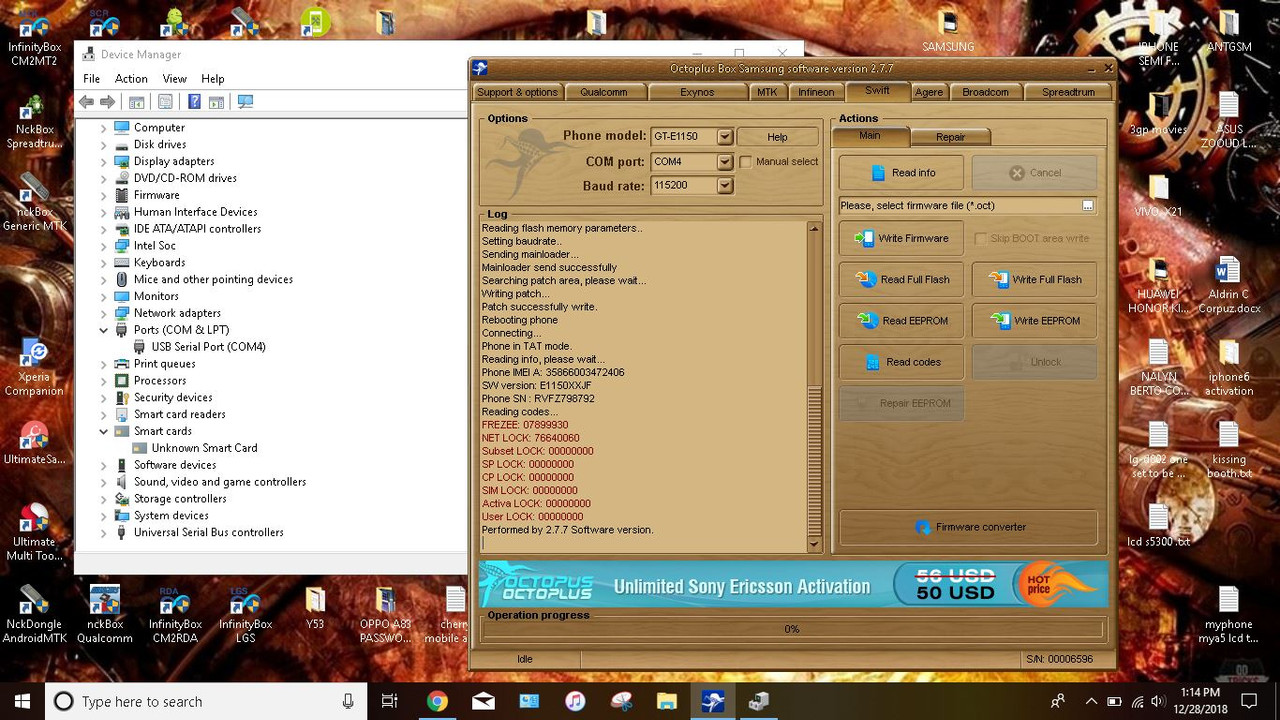This screenshot has width=1280, height=720.
Task: Open File Explorer from the taskbar
Action: (x=667, y=701)
